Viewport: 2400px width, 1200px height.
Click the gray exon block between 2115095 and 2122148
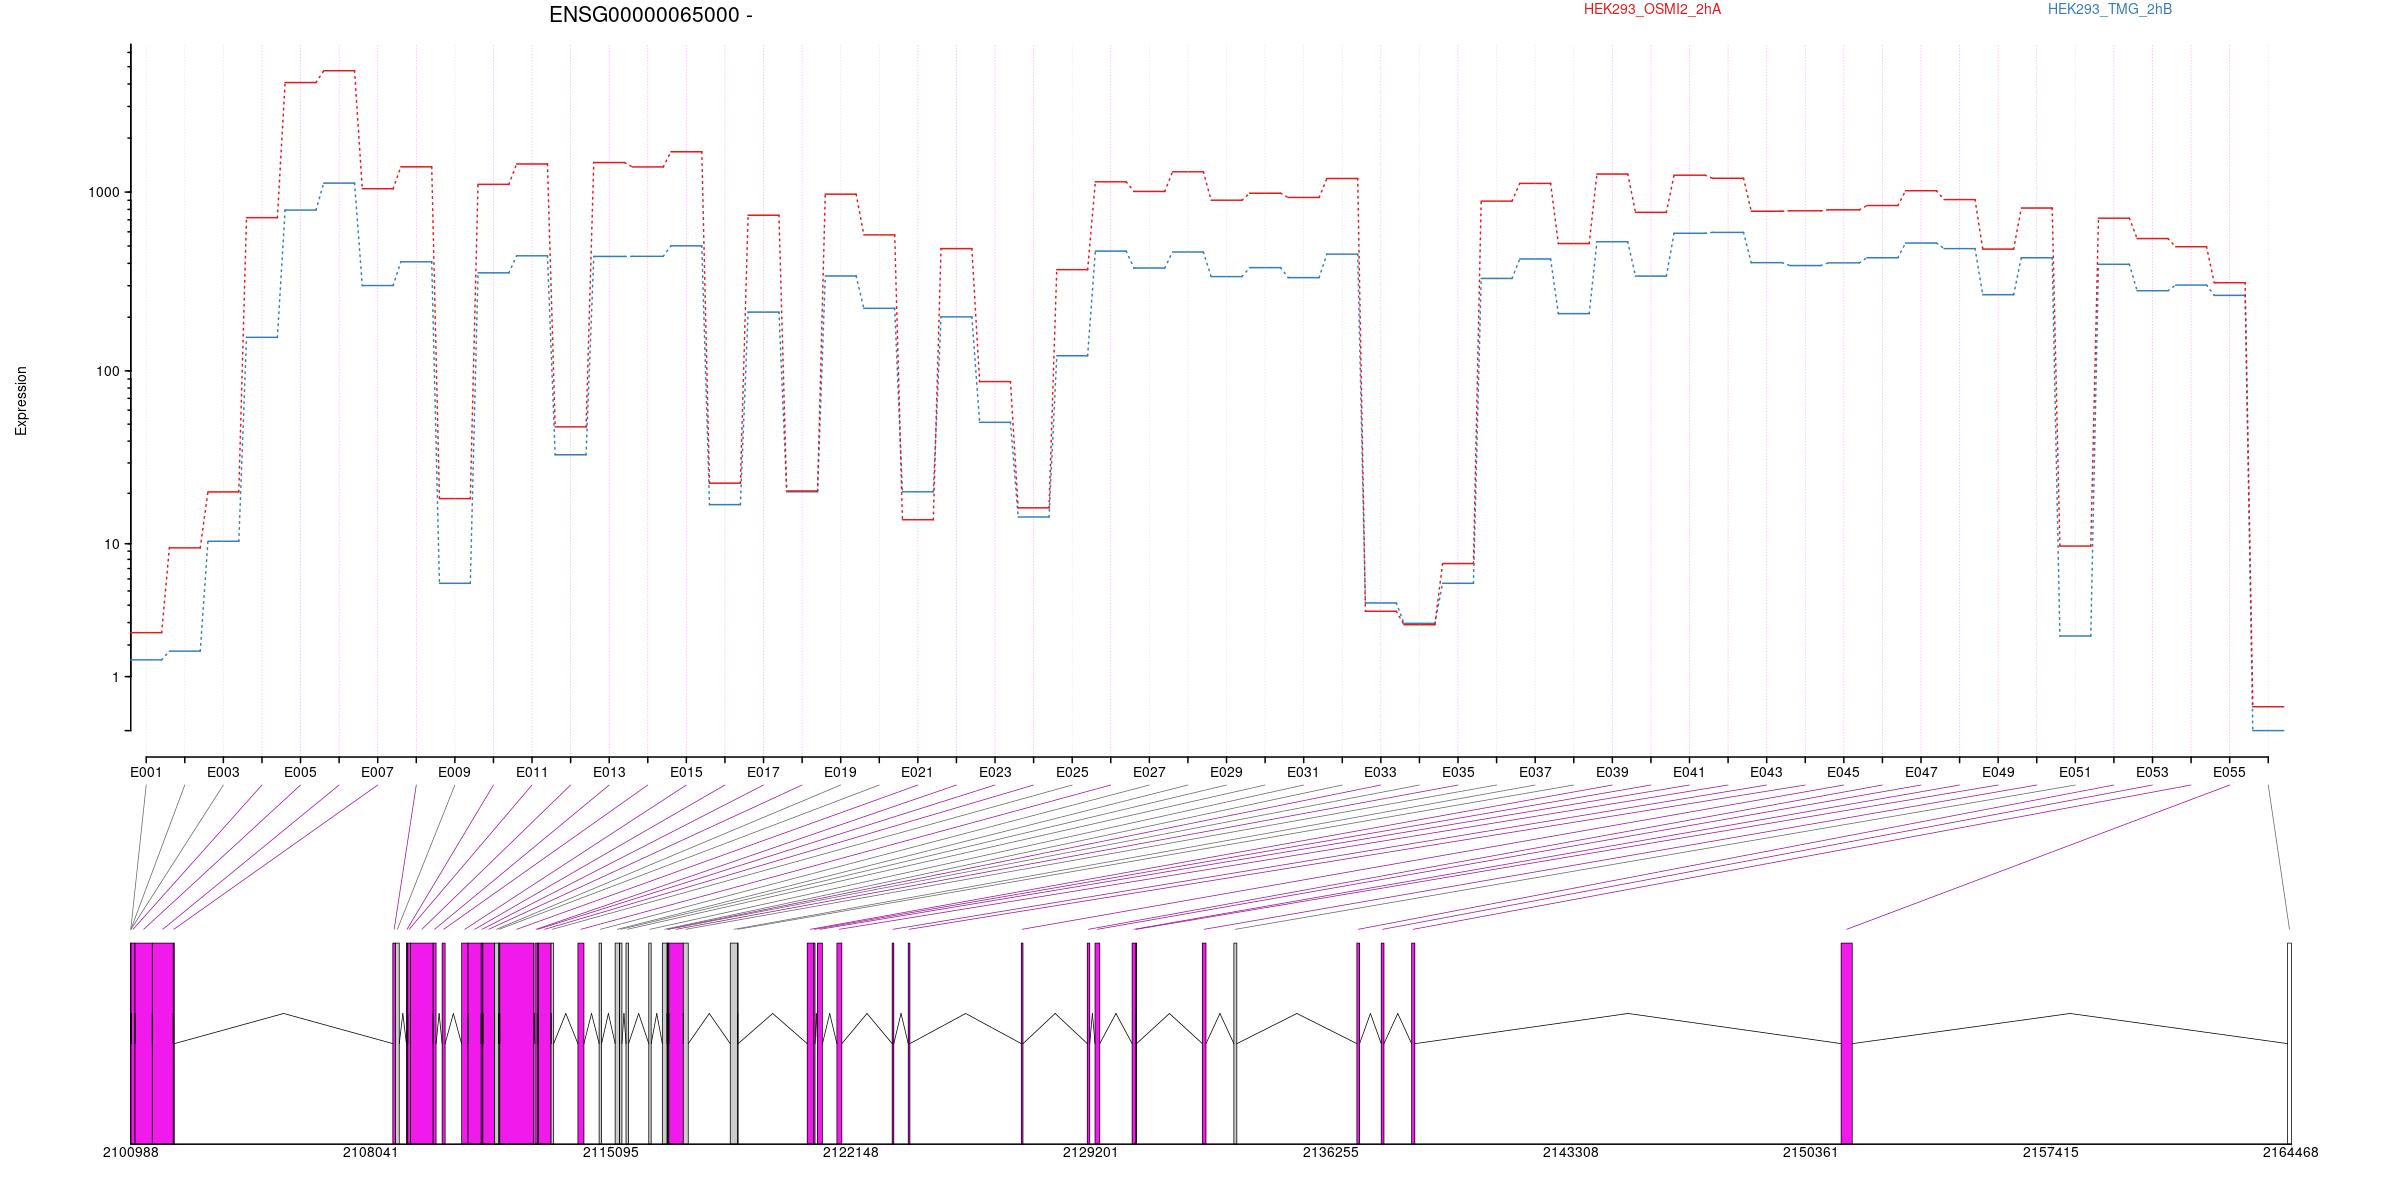[x=734, y=1043]
